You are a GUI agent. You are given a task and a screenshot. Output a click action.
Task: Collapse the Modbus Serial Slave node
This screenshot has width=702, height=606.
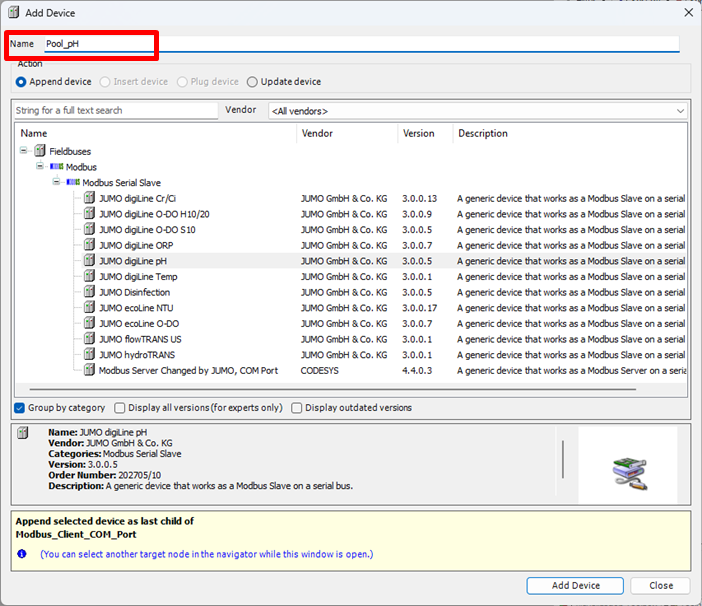[x=56, y=182]
